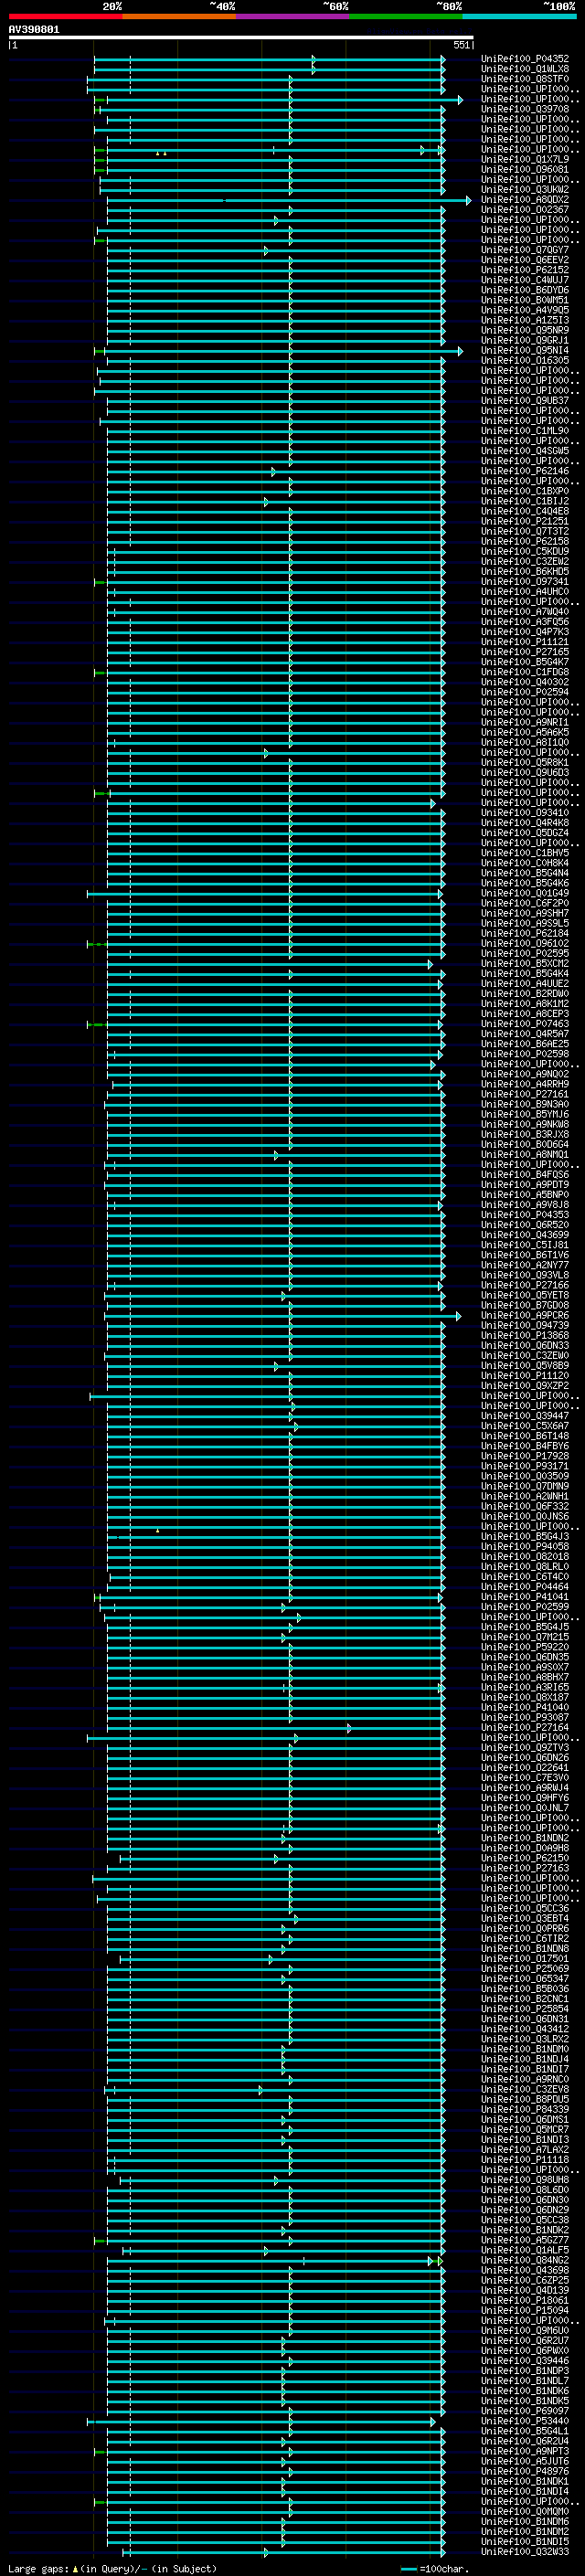Select the UniRef100_A1Z5I3 entry
Image resolution: width=585 pixels, height=2576 pixels.
[525, 320]
